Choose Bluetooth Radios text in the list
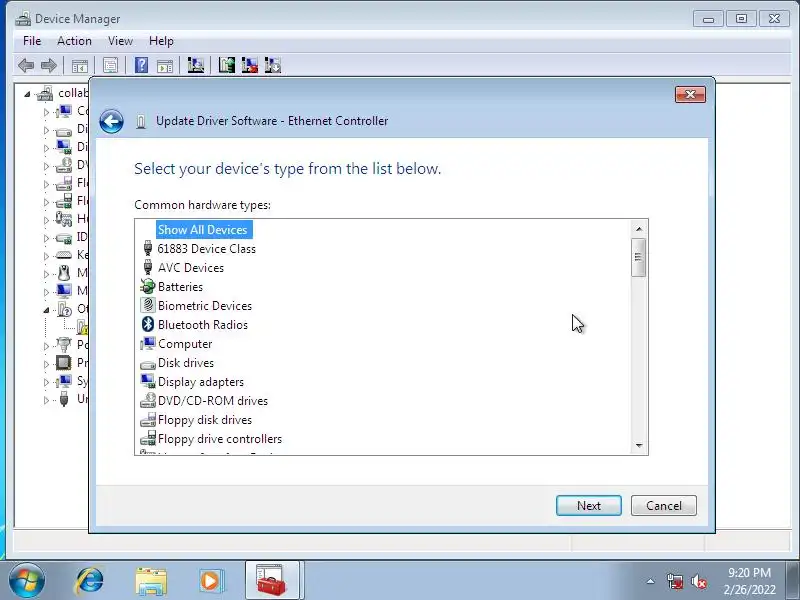 203,324
